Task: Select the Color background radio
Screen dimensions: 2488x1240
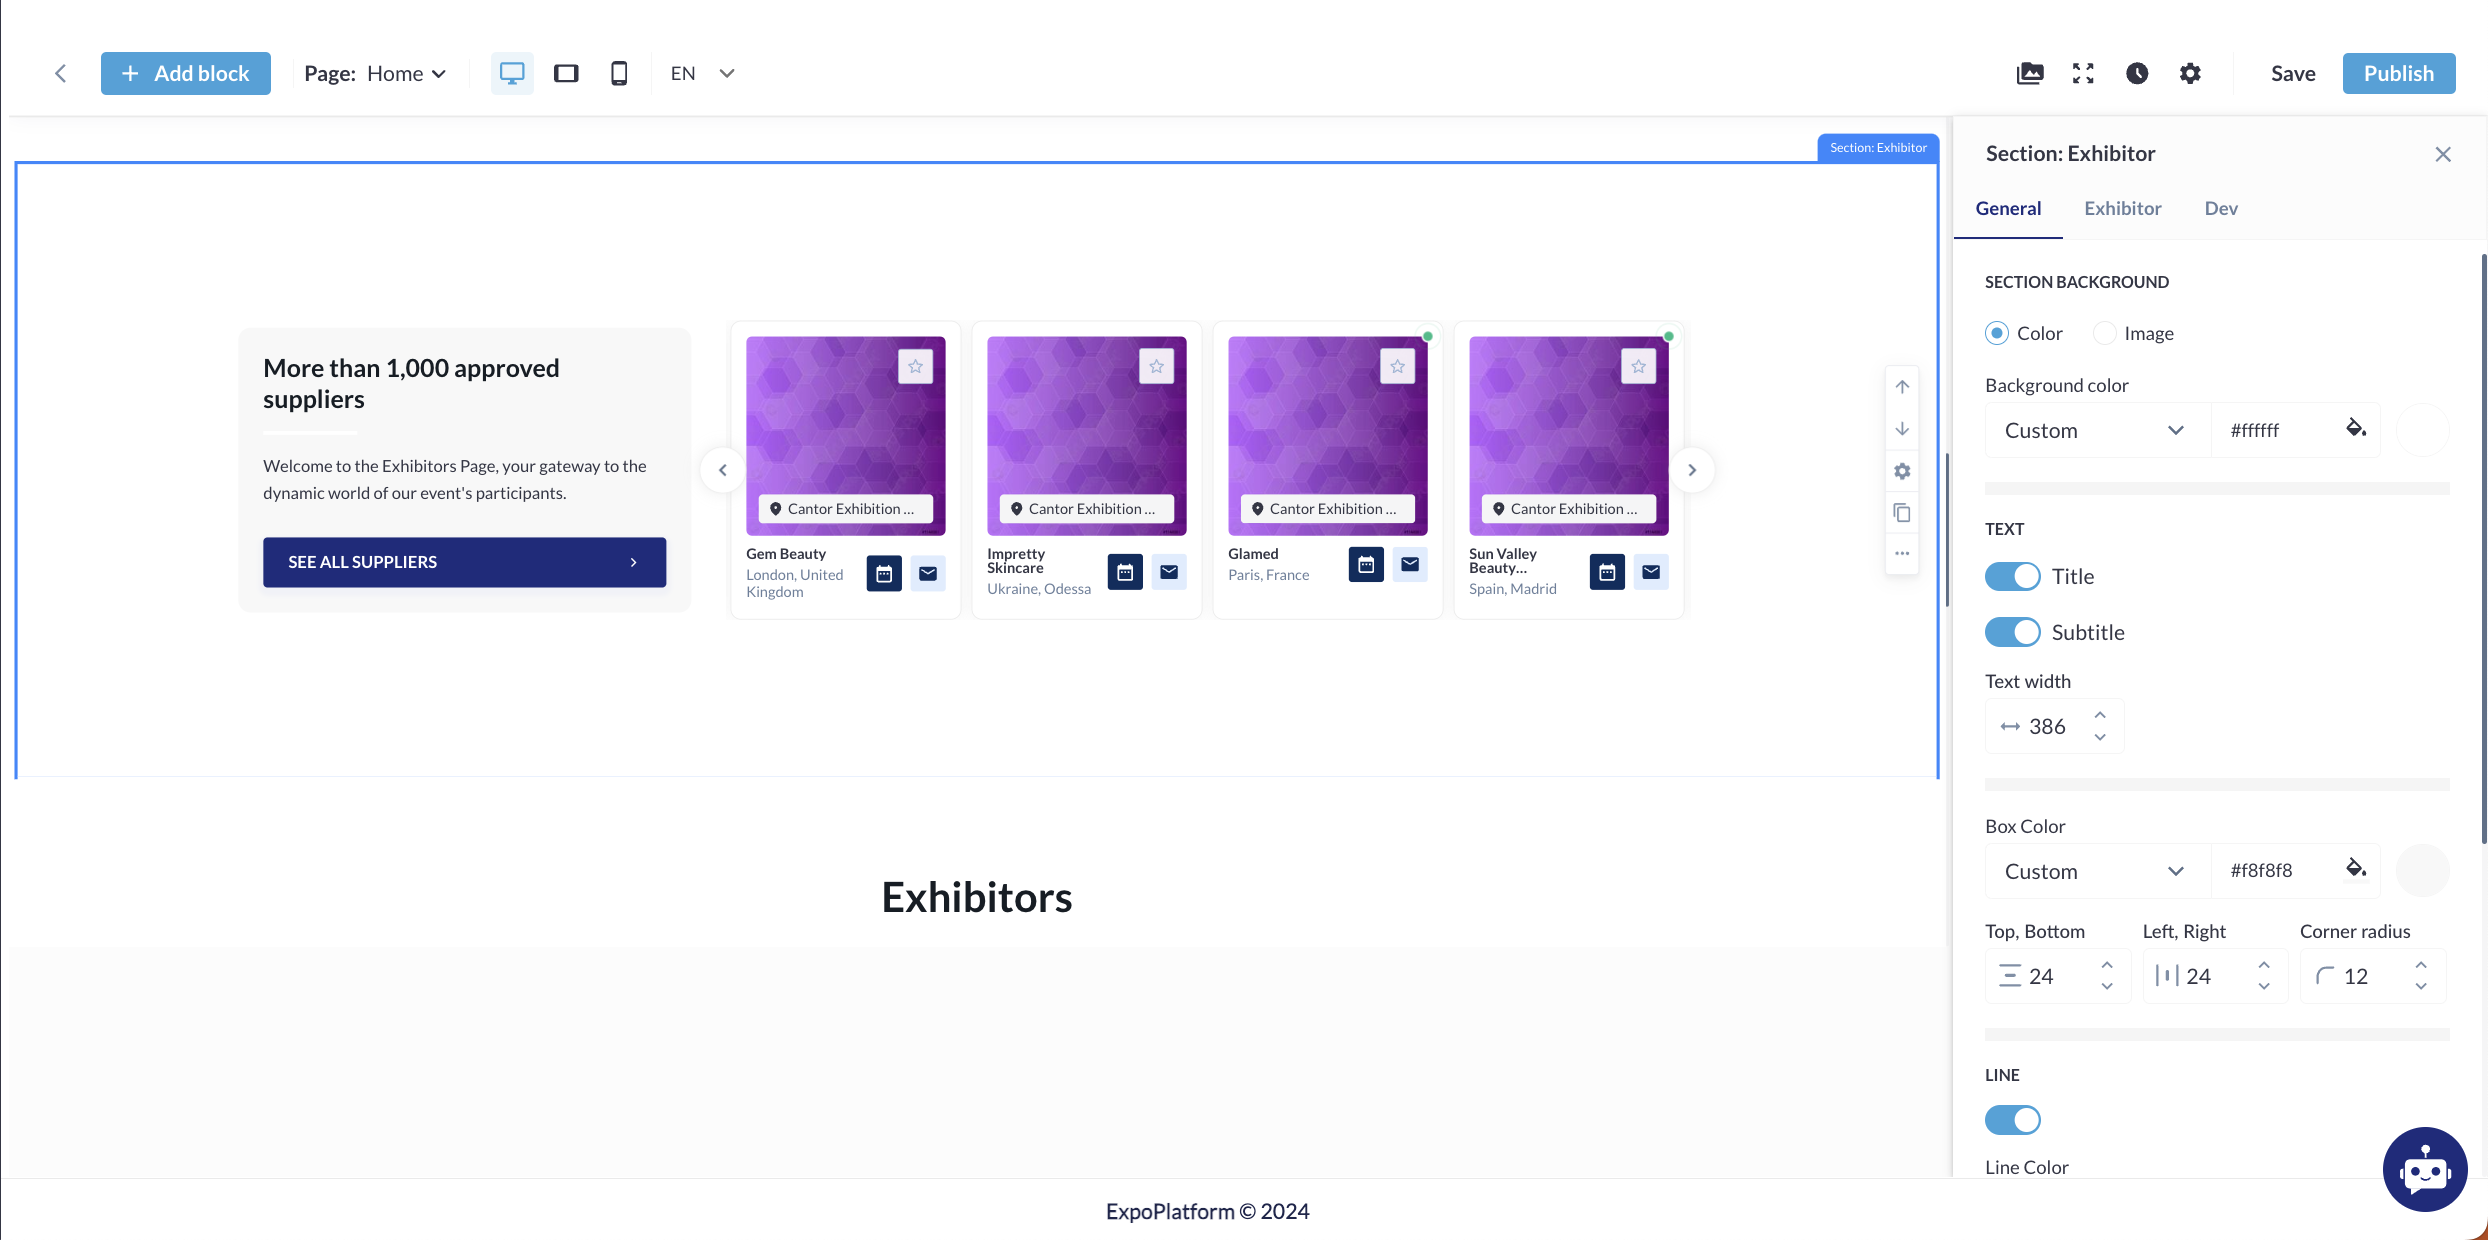Action: [1997, 333]
